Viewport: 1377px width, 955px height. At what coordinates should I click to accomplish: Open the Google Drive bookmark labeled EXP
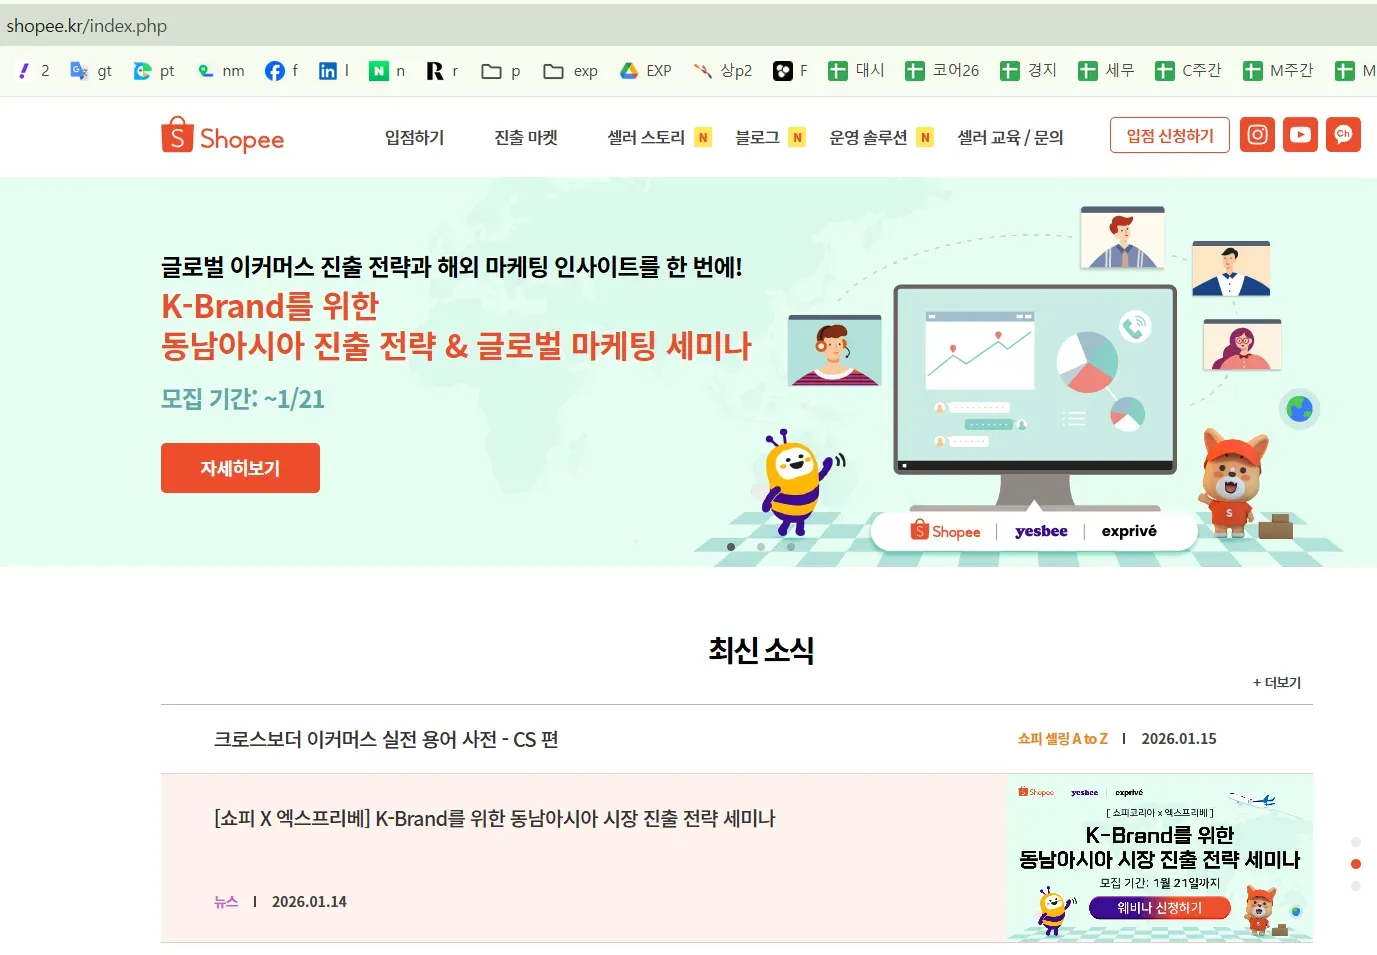645,70
